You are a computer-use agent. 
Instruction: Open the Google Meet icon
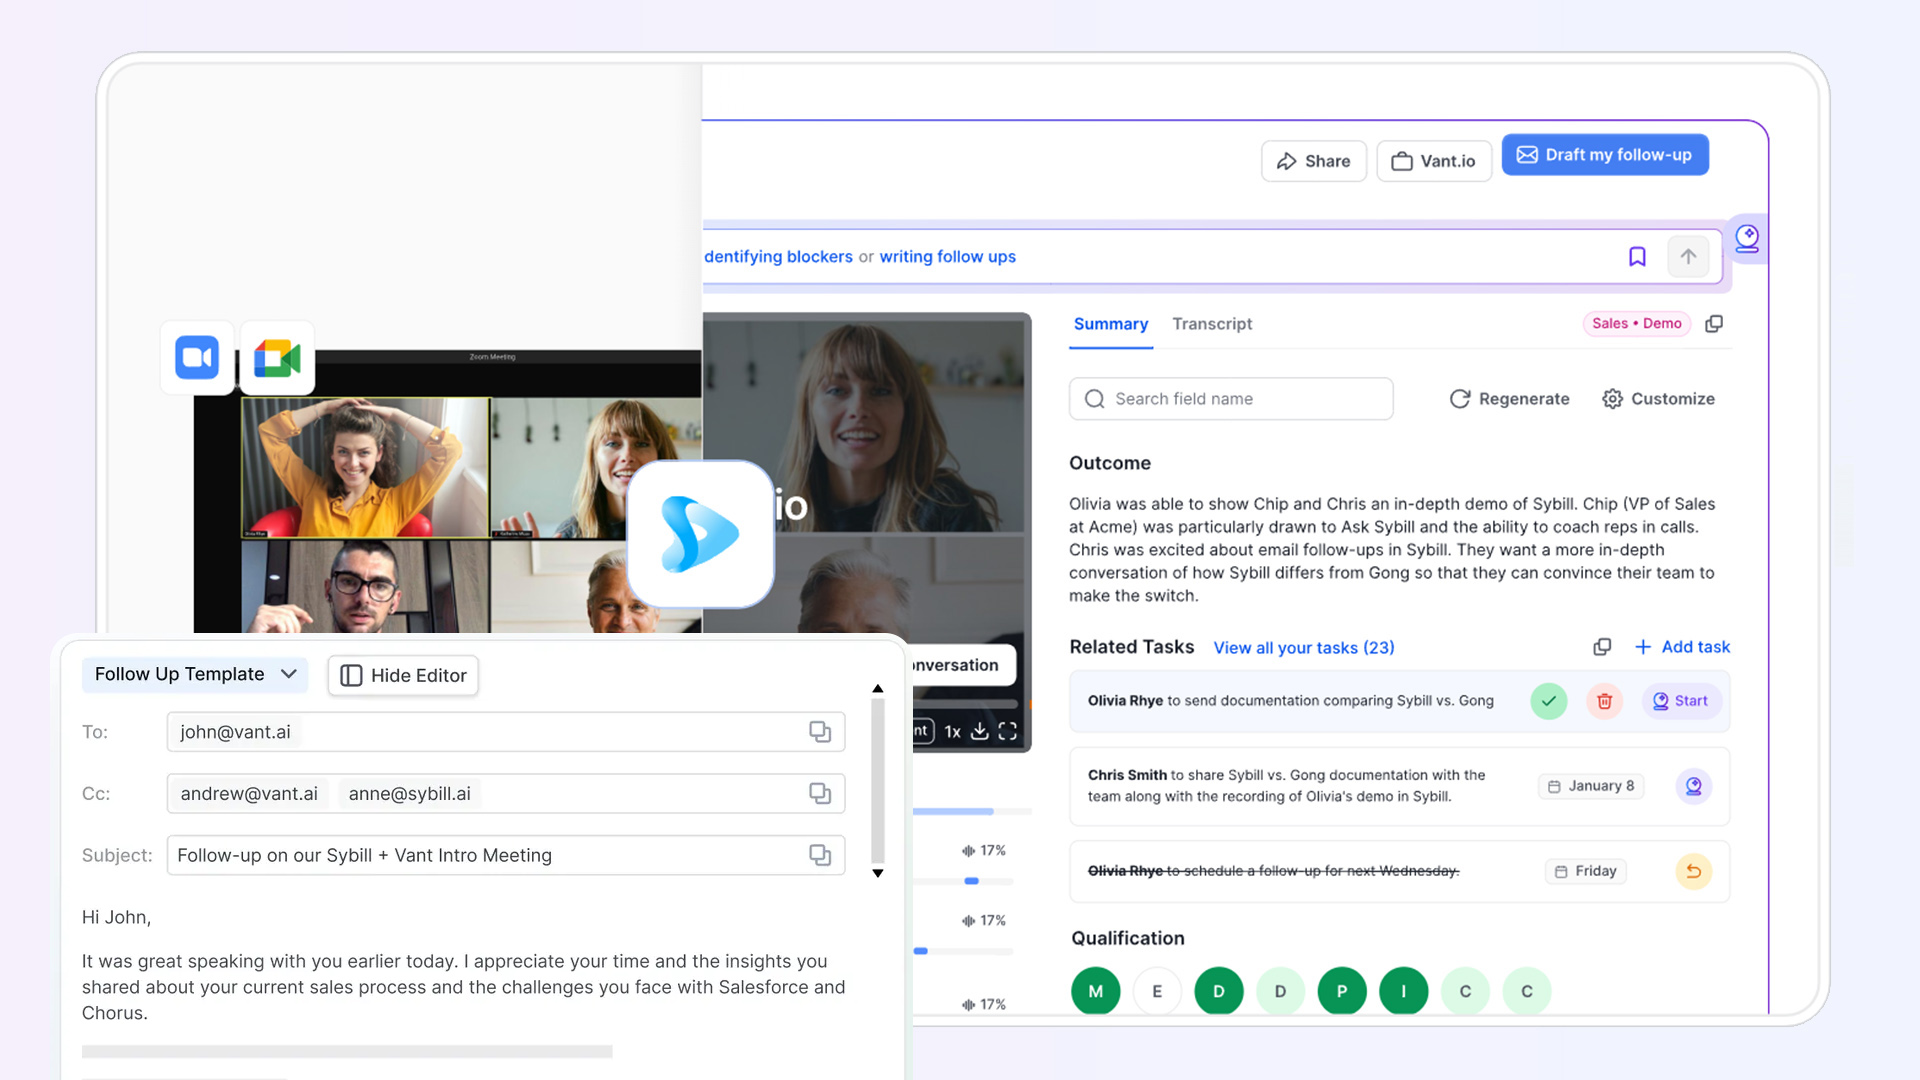(x=277, y=357)
